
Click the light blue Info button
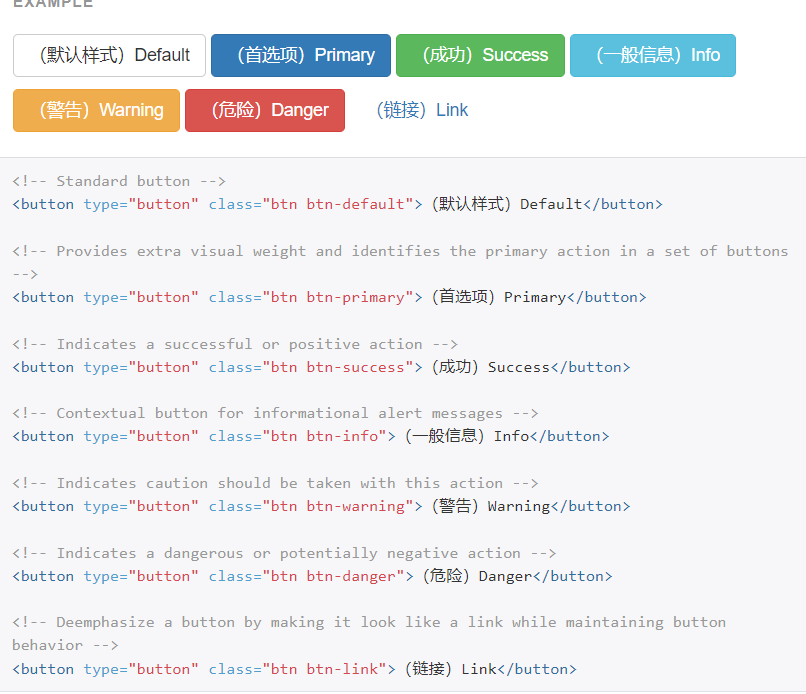pos(653,56)
